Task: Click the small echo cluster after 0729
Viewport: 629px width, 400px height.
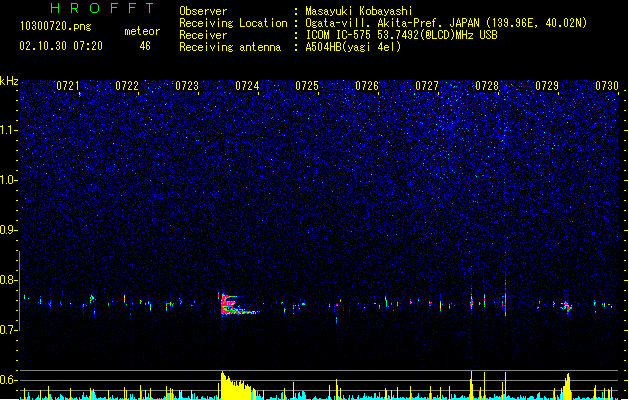Action: coord(566,307)
